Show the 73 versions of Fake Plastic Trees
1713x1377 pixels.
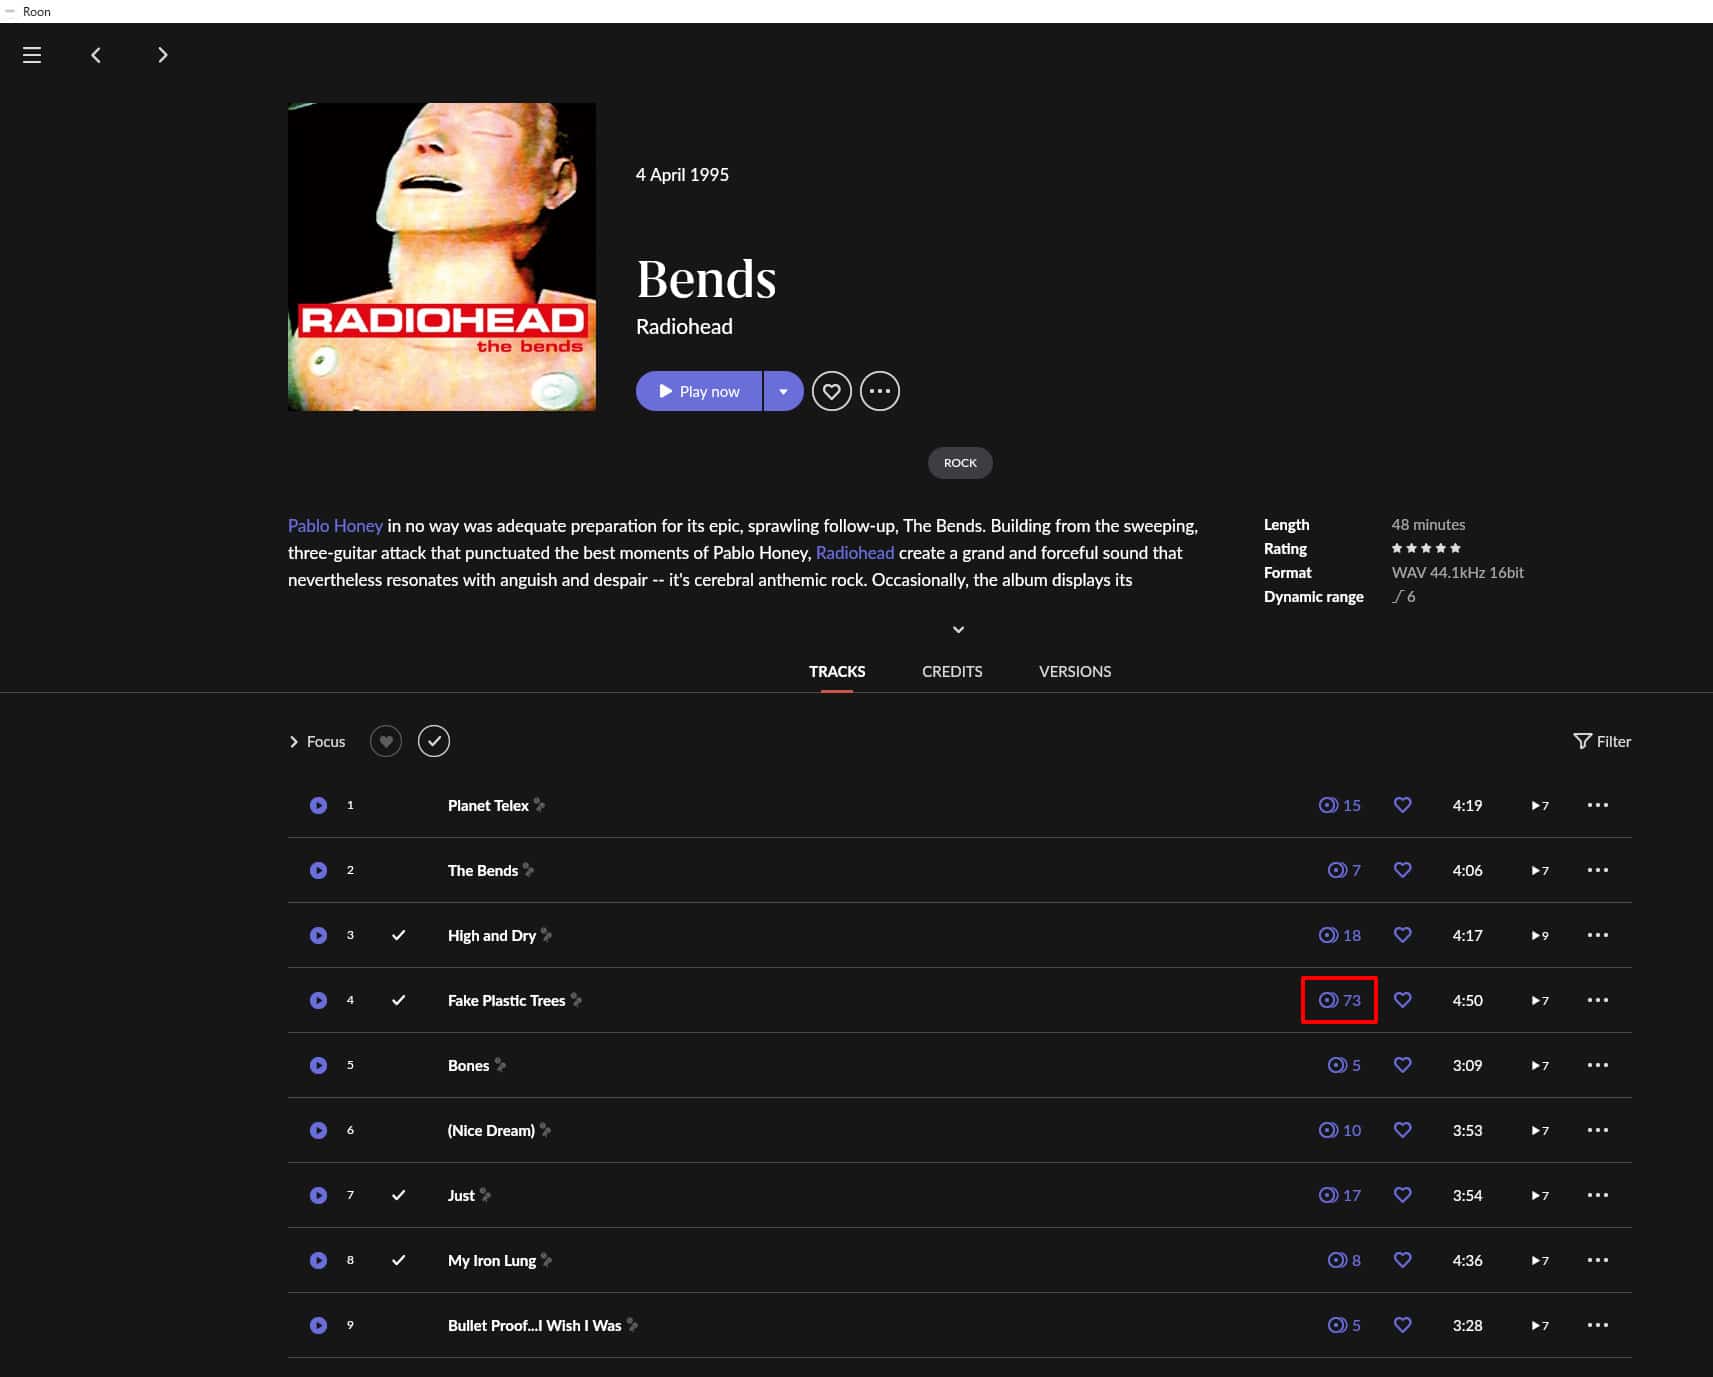point(1340,1000)
